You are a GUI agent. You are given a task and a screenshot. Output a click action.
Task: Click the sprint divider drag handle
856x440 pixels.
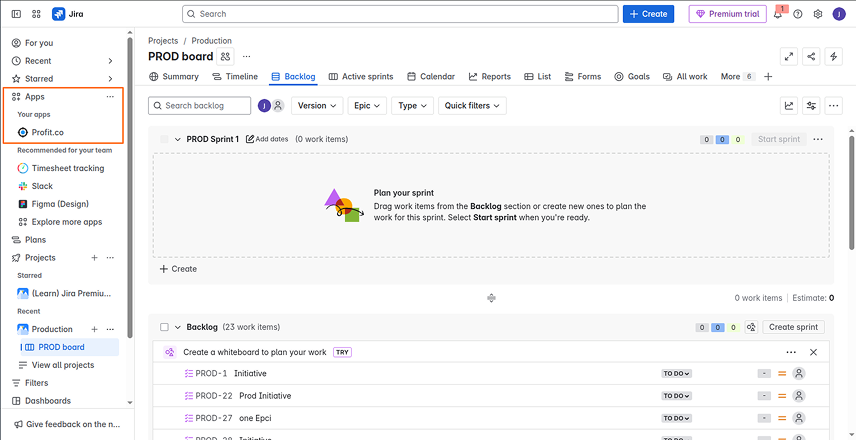[491, 298]
